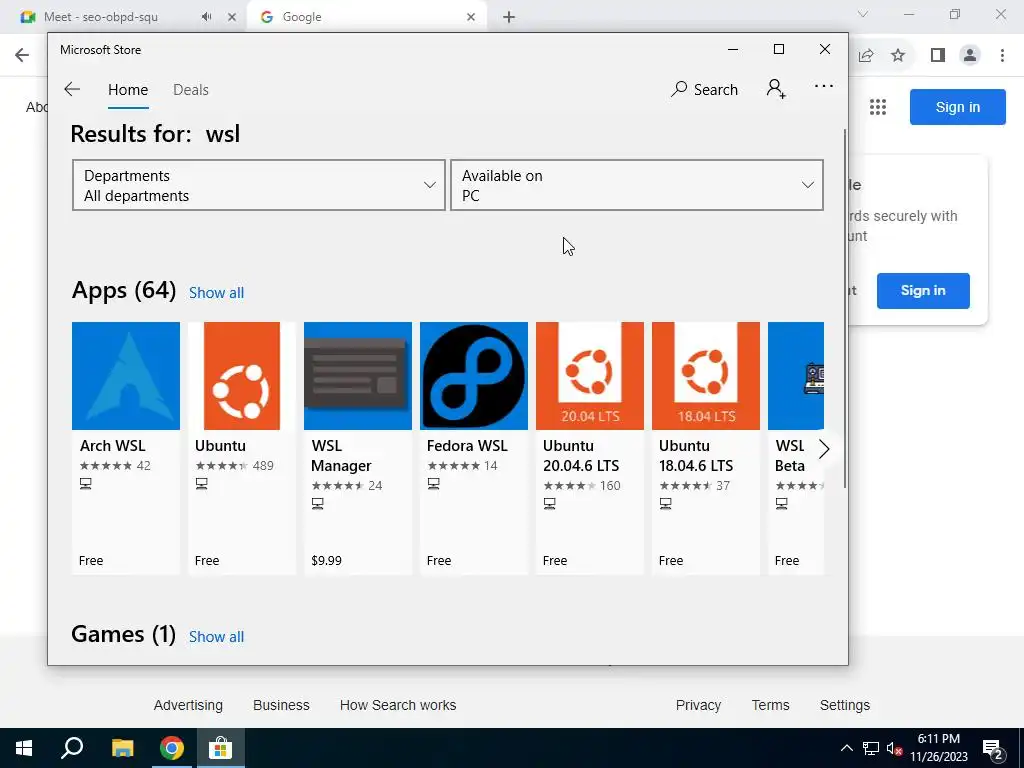Viewport: 1024px width, 768px height.
Task: Click the Microsoft Store vertical scrollbar
Action: click(845, 307)
